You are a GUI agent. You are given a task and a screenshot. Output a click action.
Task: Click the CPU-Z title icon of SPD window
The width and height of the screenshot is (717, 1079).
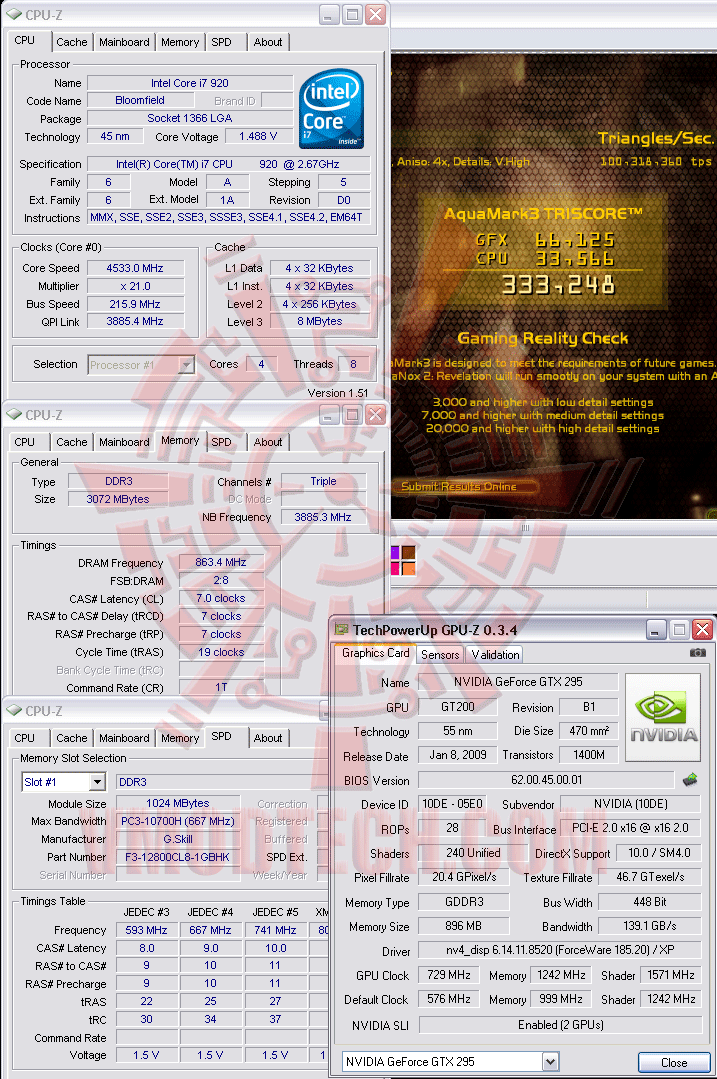(14, 710)
